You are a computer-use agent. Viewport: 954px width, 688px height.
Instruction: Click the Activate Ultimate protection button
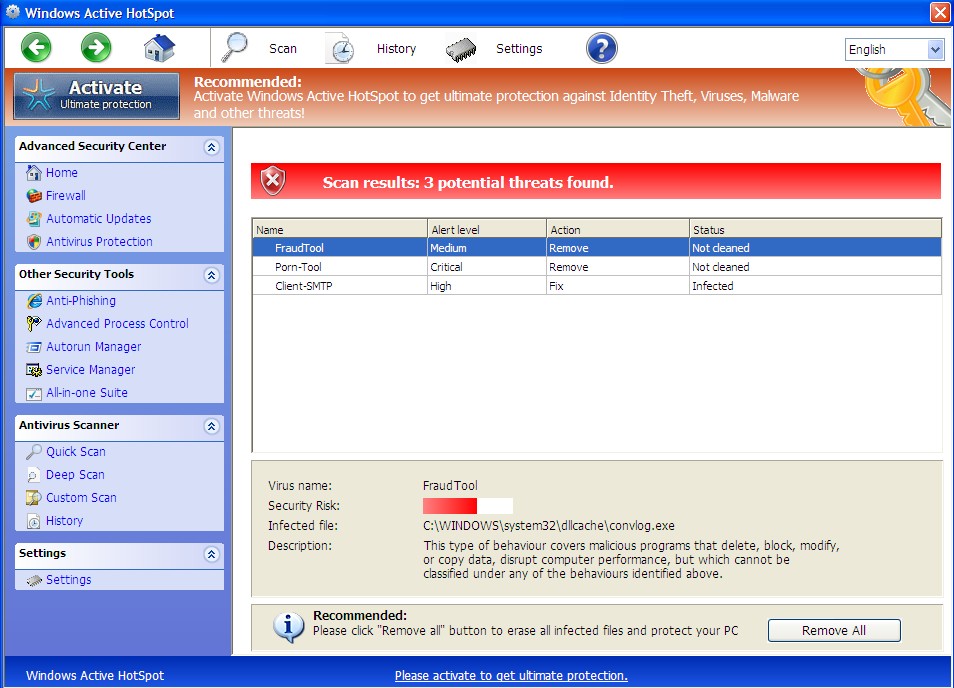tap(97, 96)
